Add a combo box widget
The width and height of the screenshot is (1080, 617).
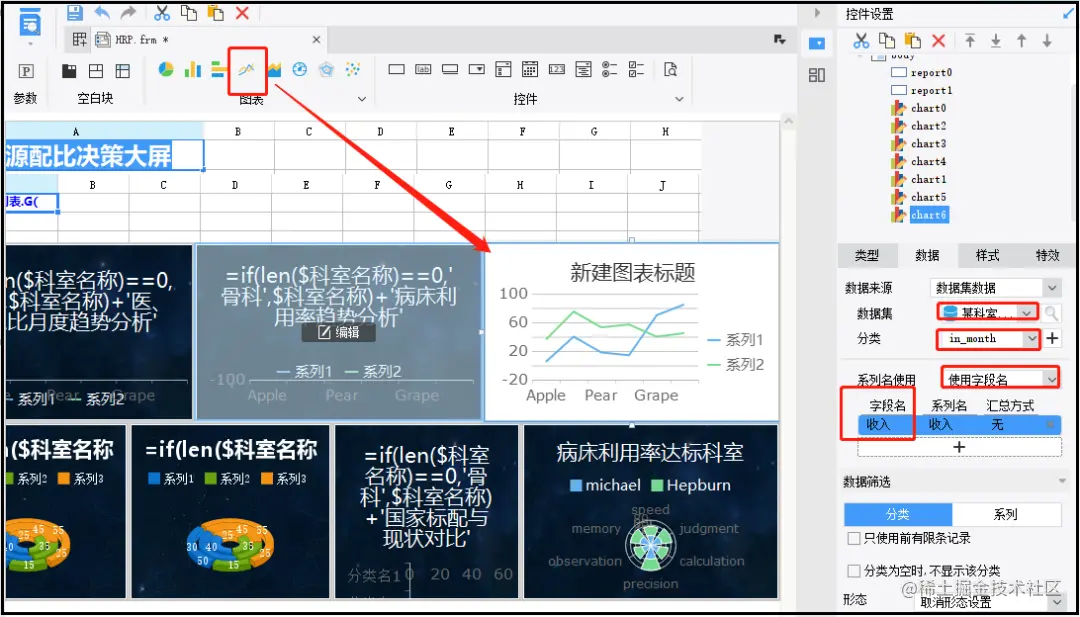pyautogui.click(x=477, y=69)
